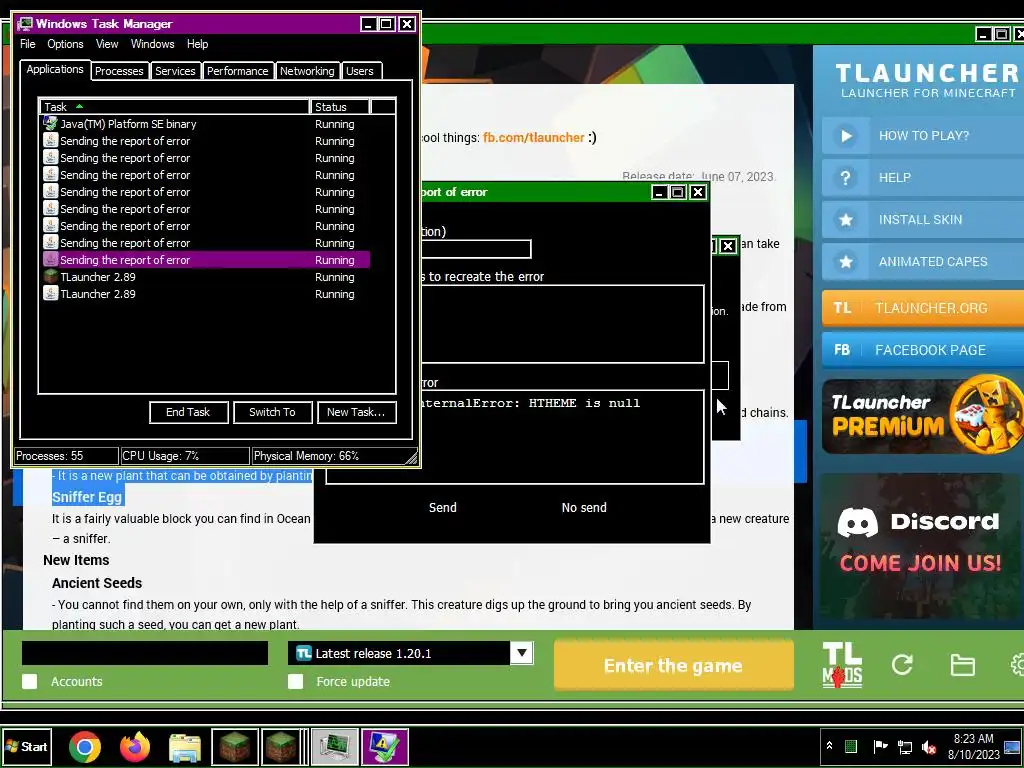The height and width of the screenshot is (768, 1024).
Task: Click the Help question mark icon
Action: click(x=846, y=178)
